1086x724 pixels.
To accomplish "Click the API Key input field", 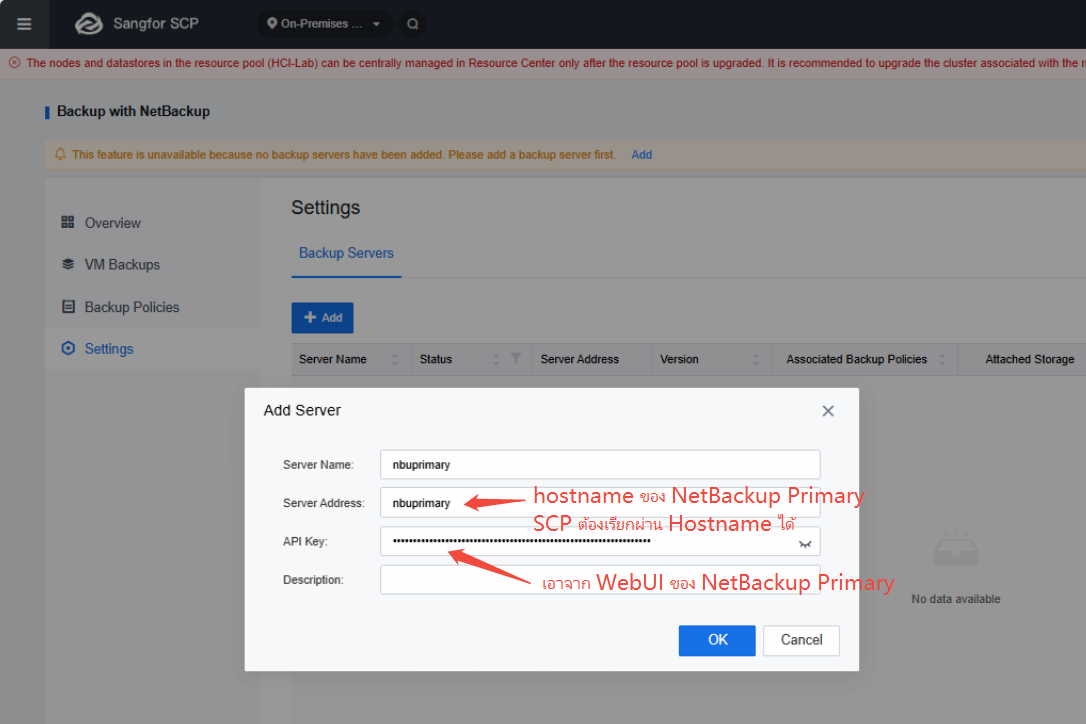I will click(600, 541).
